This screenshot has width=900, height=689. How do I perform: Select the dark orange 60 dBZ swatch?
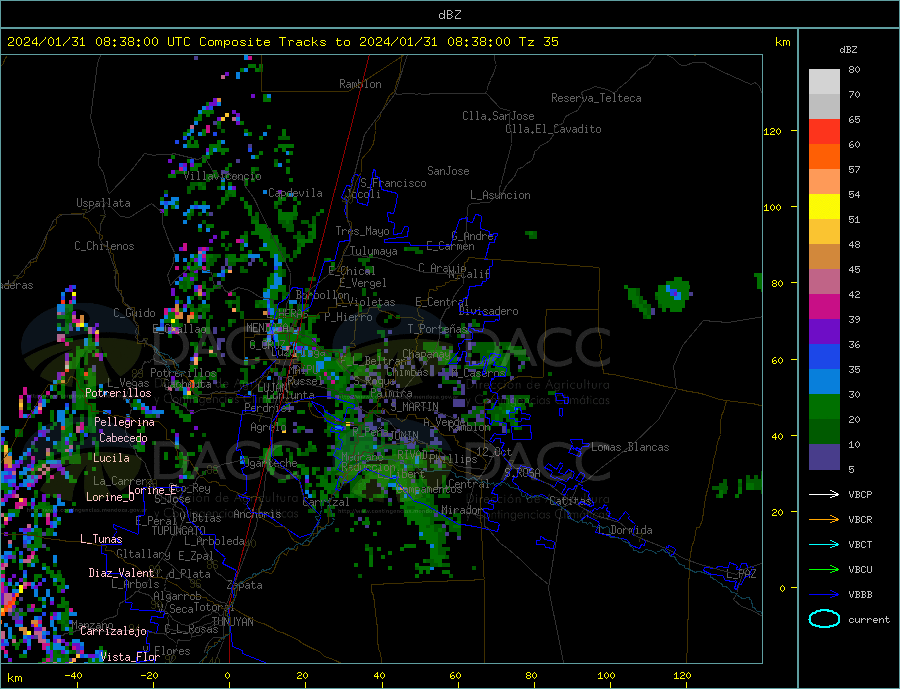(824, 157)
